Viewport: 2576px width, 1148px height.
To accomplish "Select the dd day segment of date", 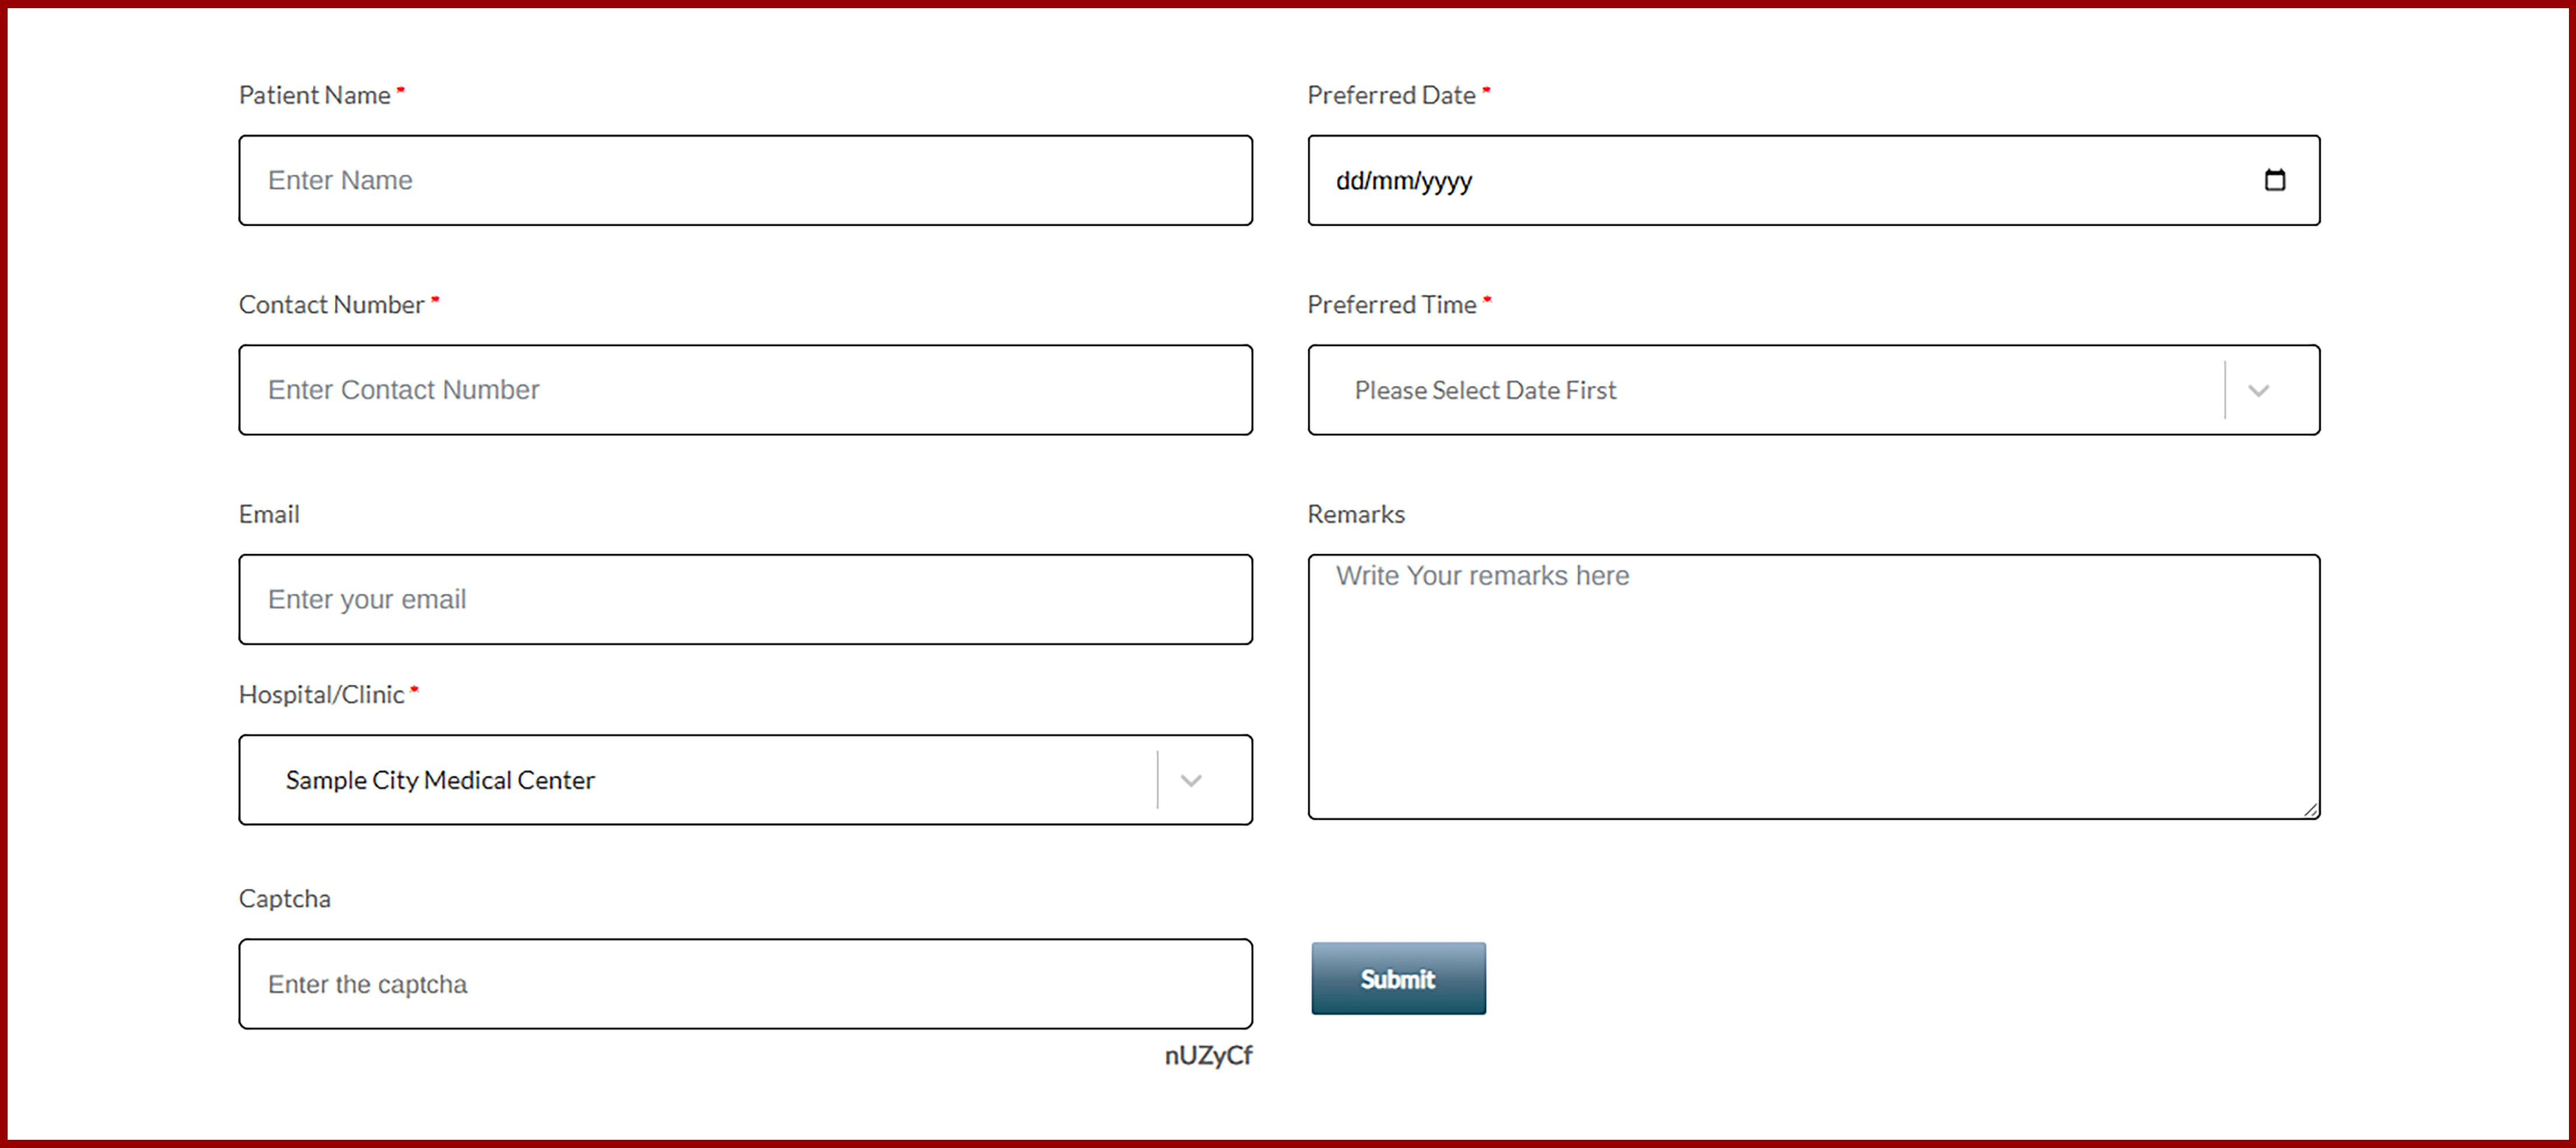I will [x=1349, y=181].
